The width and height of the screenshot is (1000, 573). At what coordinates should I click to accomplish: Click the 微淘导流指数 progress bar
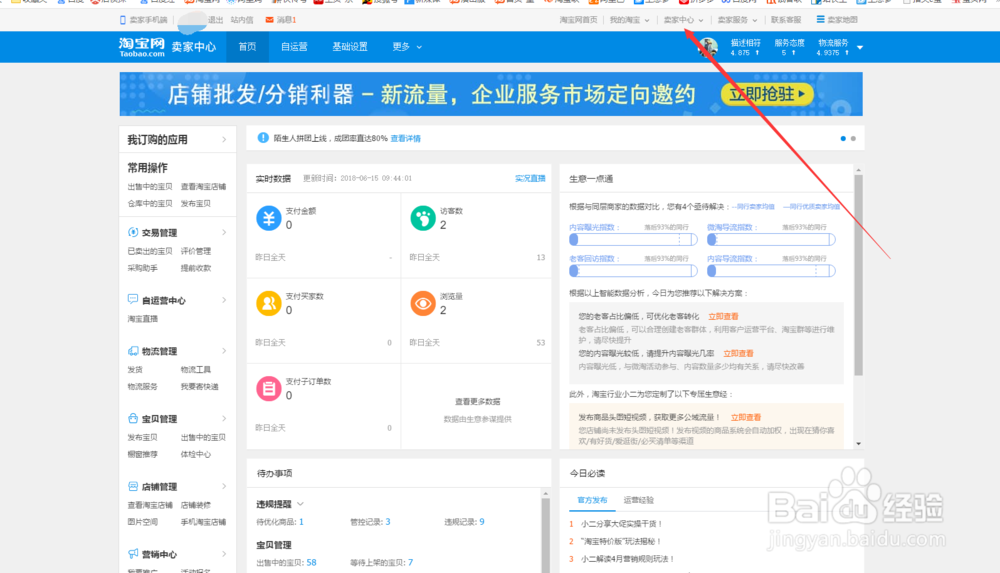pos(771,239)
